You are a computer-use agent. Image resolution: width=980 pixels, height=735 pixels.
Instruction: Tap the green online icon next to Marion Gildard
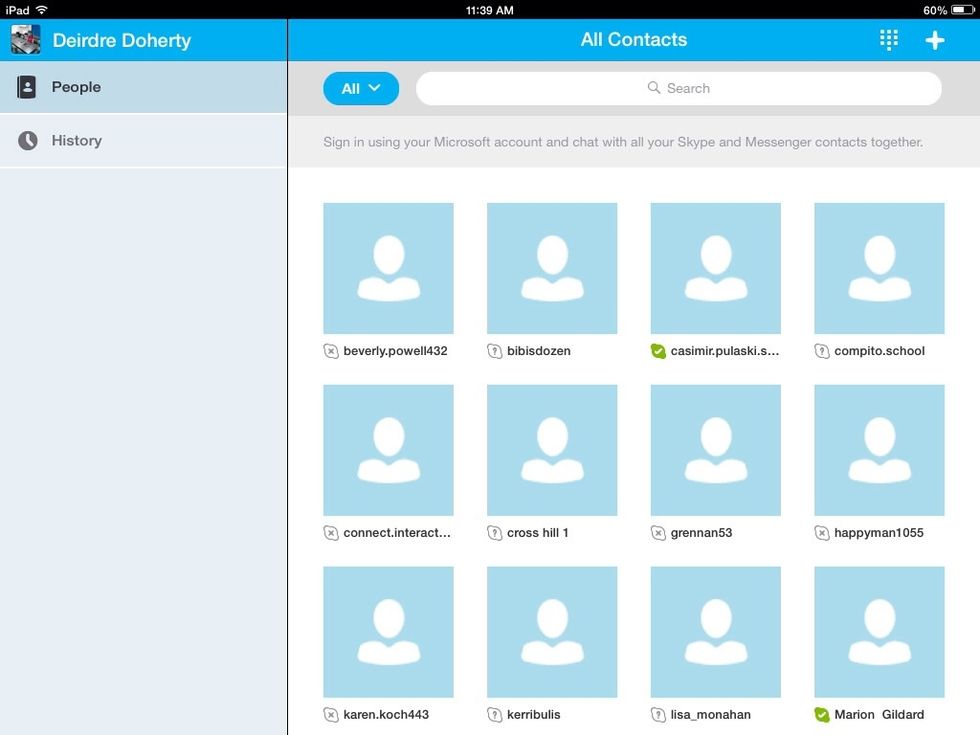coord(821,715)
